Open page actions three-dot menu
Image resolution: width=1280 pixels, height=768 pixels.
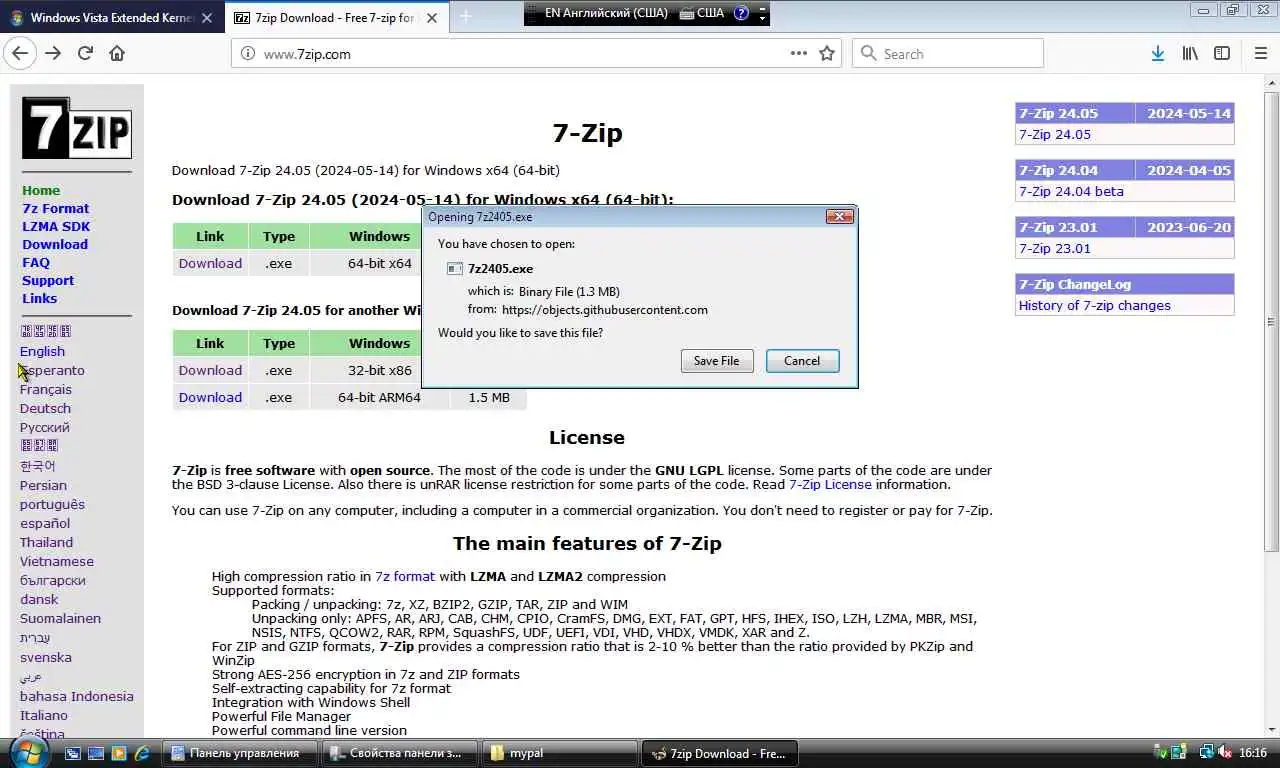point(798,54)
